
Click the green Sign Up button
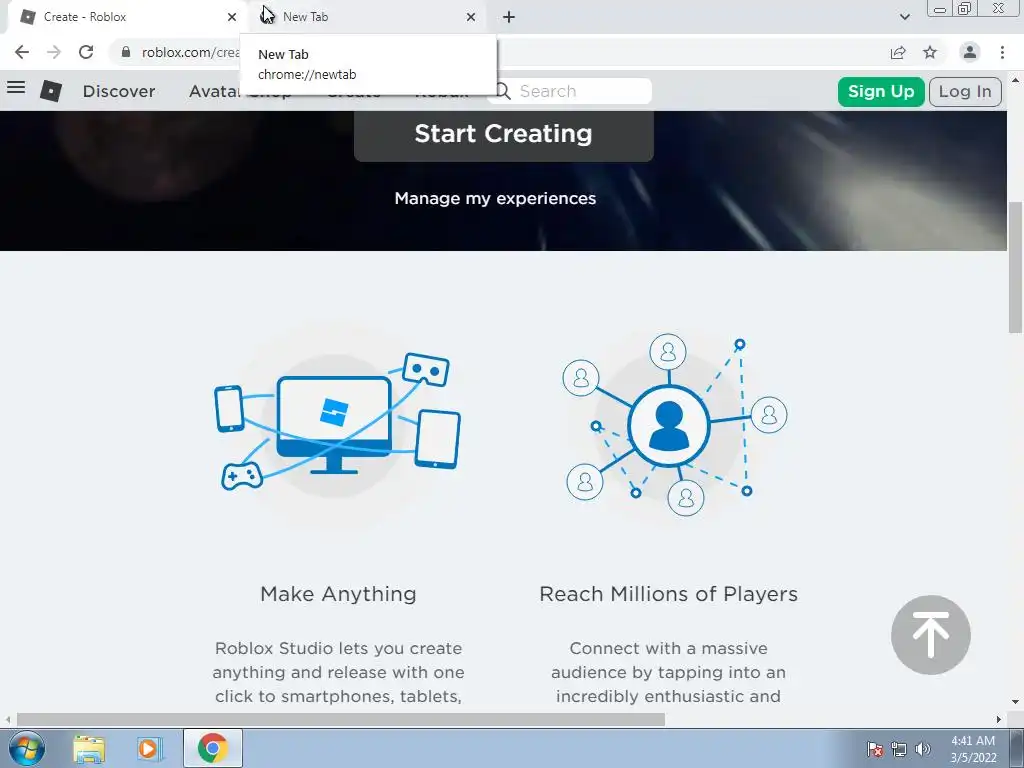tap(881, 91)
